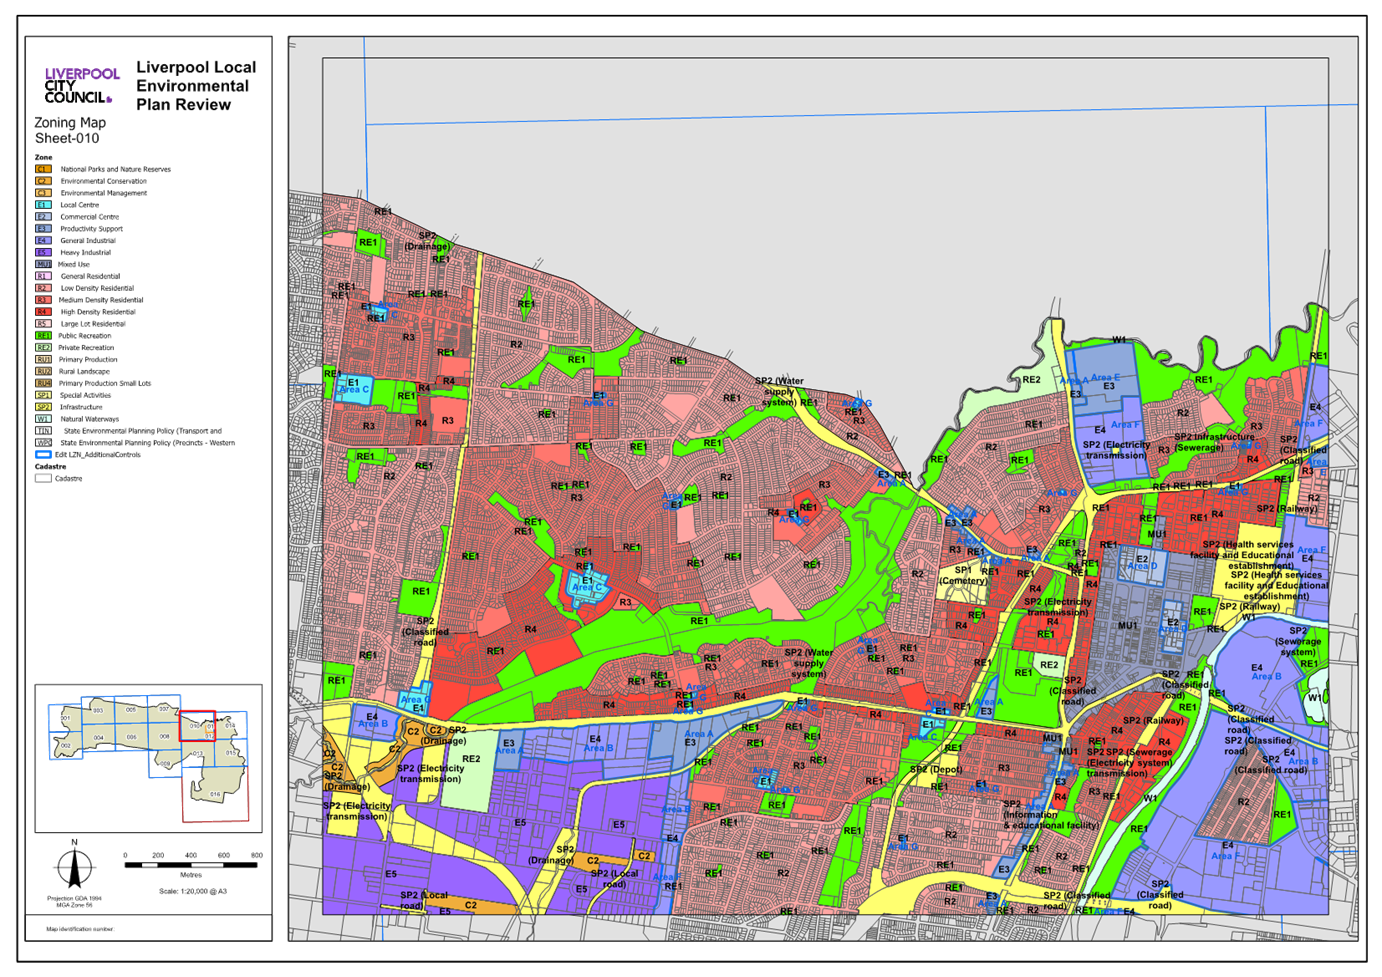Click the SP2 Infrastructure legend swatch
This screenshot has height=977, width=1382.
43,407
